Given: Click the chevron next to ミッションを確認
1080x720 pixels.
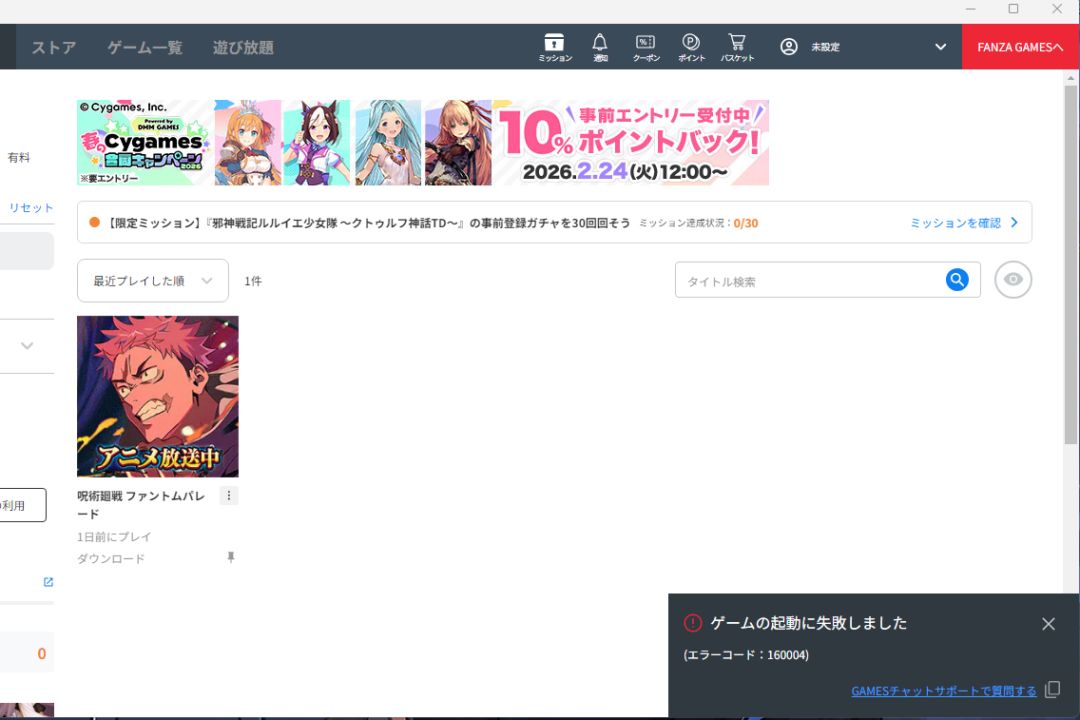Looking at the screenshot, I should pyautogui.click(x=1014, y=223).
